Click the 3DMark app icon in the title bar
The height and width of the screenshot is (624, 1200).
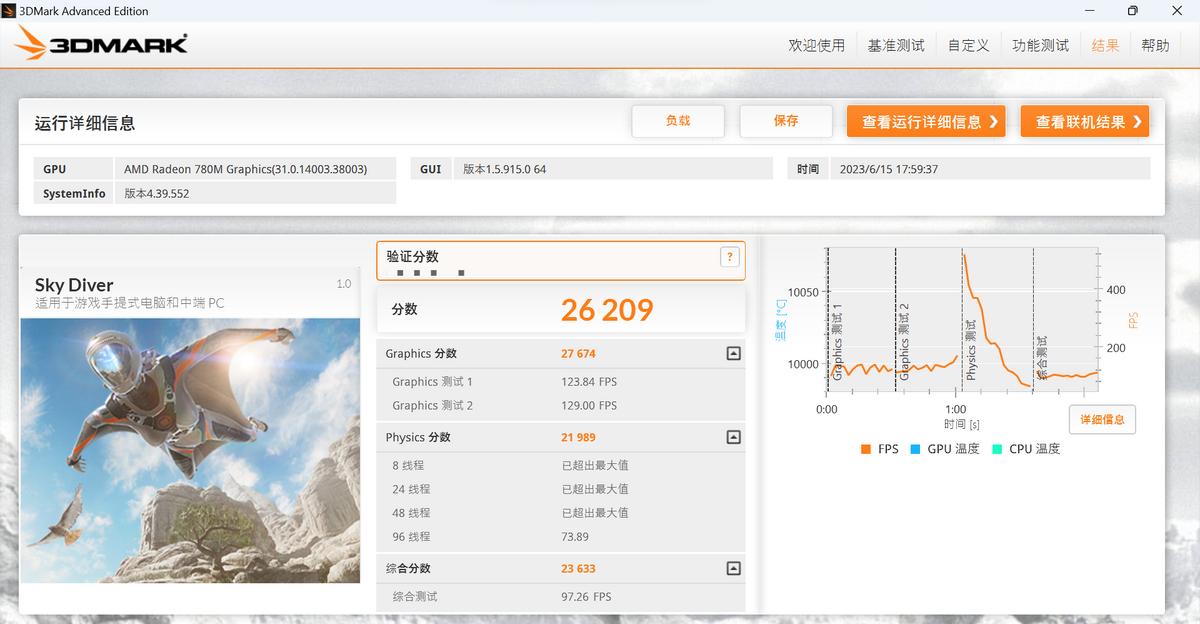tap(11, 10)
